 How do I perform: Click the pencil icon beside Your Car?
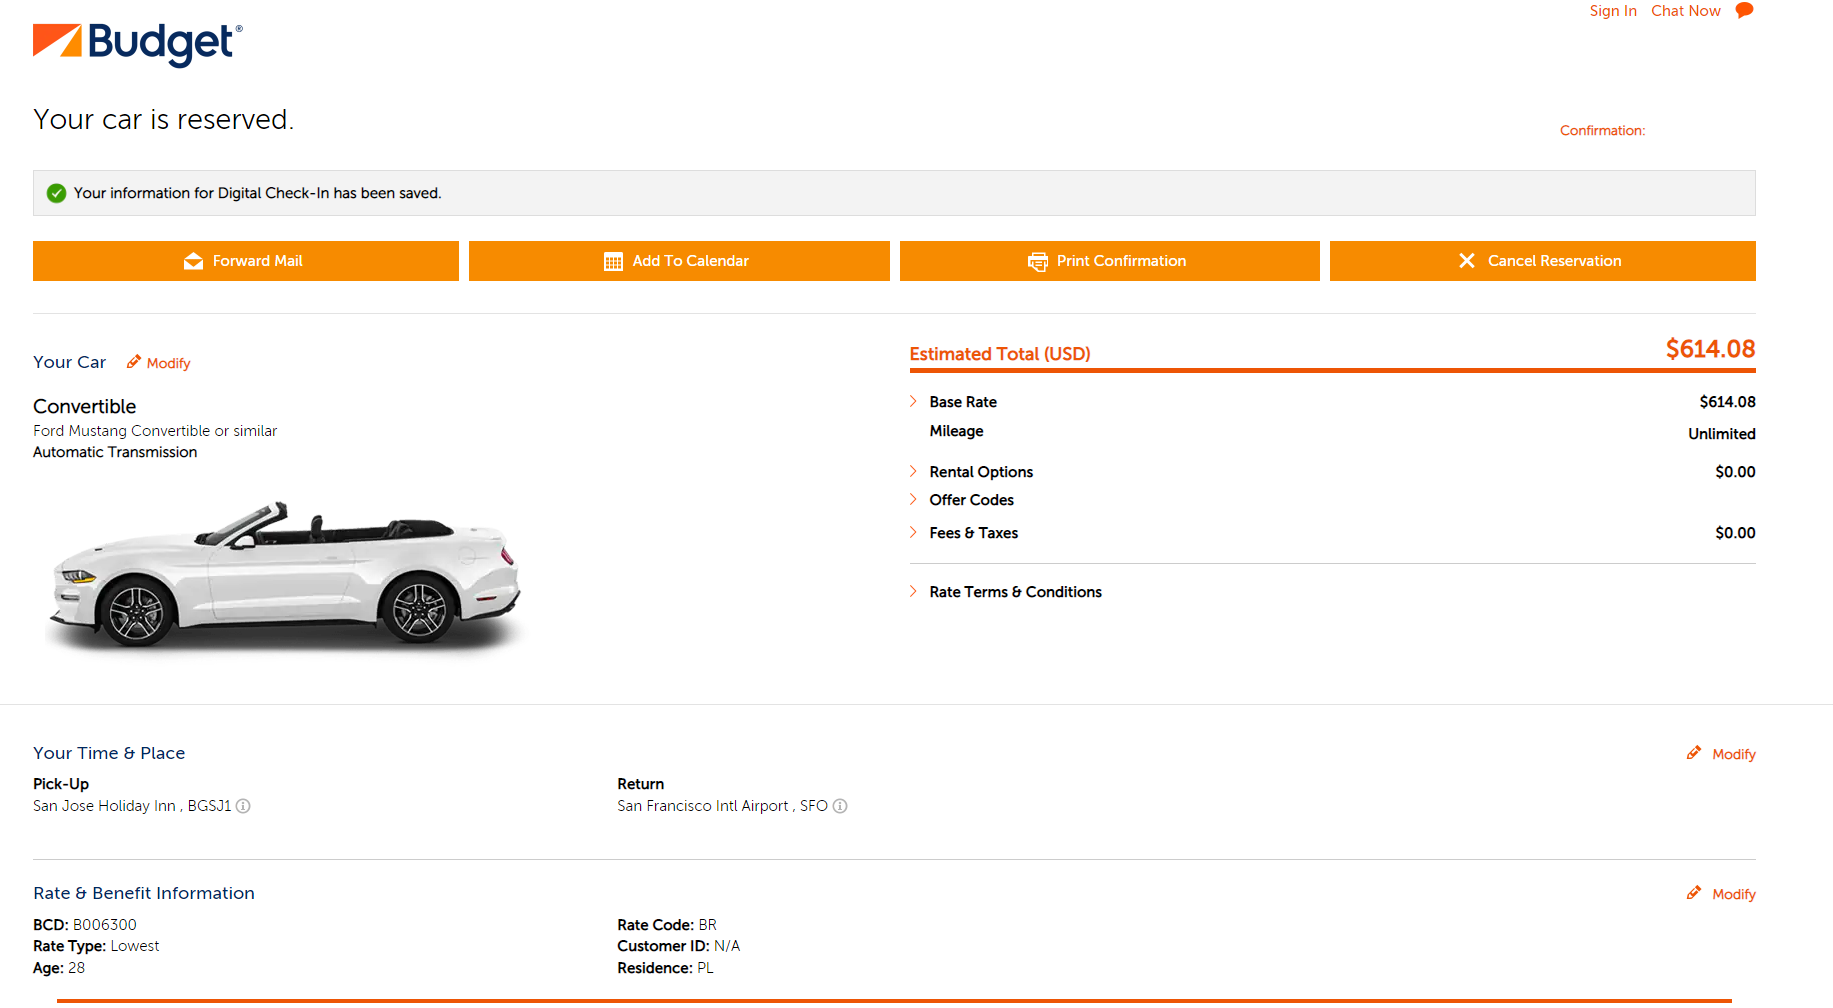click(133, 362)
